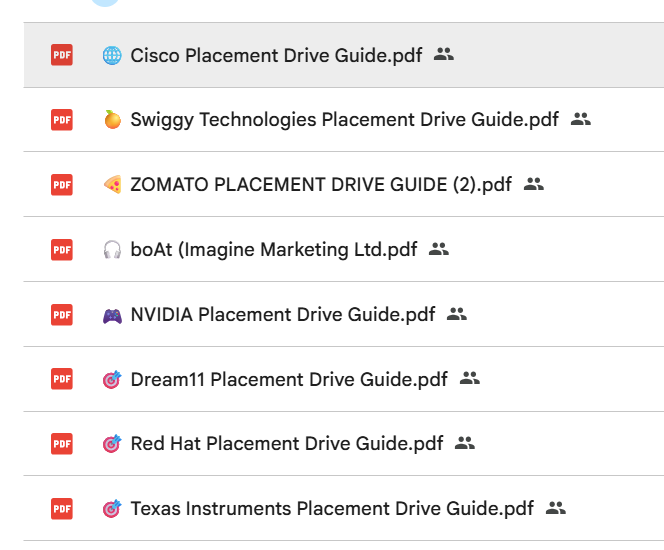Select Red Hat Placement Drive Guide.pdf
Viewport: 664px width, 550px height.
click(x=287, y=444)
